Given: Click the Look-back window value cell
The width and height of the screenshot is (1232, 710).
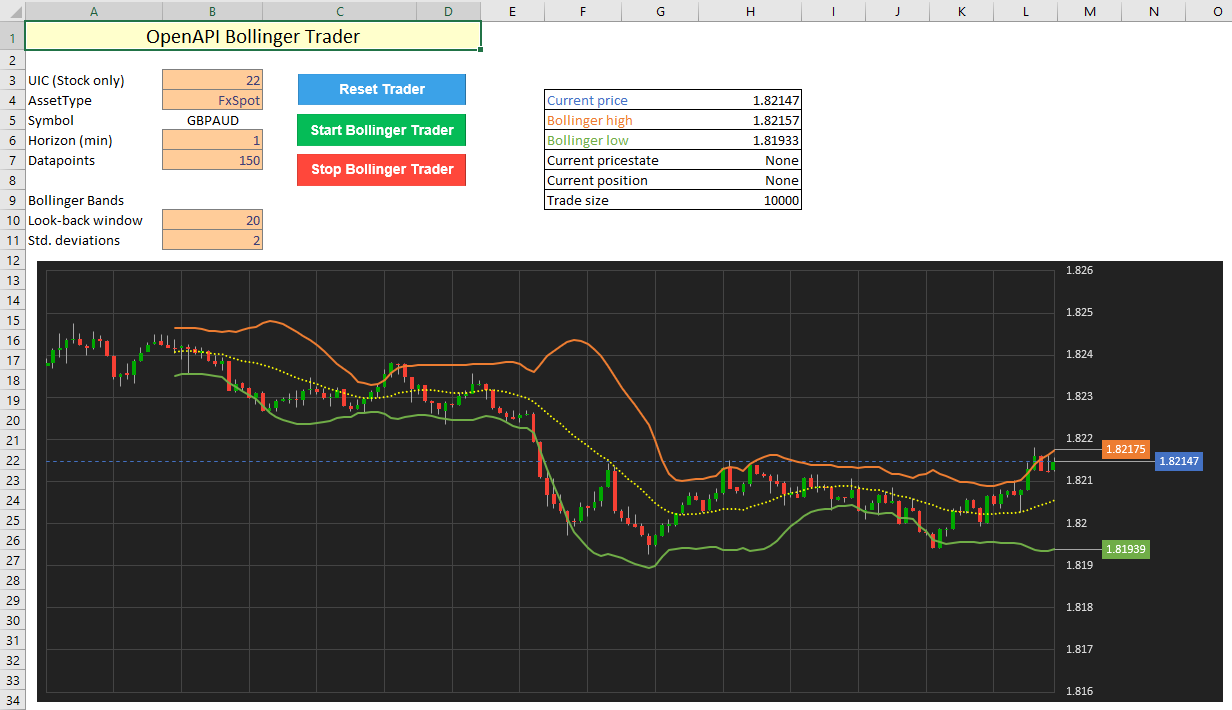Looking at the screenshot, I should 212,220.
